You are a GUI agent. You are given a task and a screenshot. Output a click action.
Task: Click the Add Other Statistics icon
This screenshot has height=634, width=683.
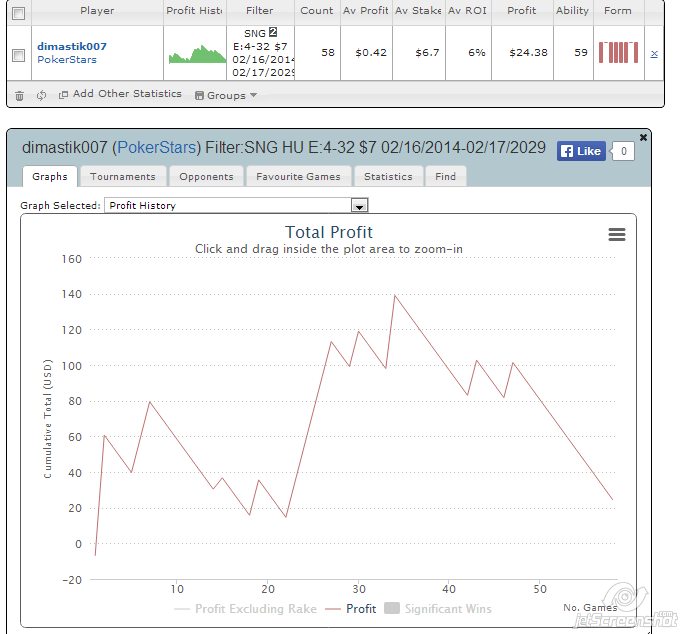tap(63, 94)
